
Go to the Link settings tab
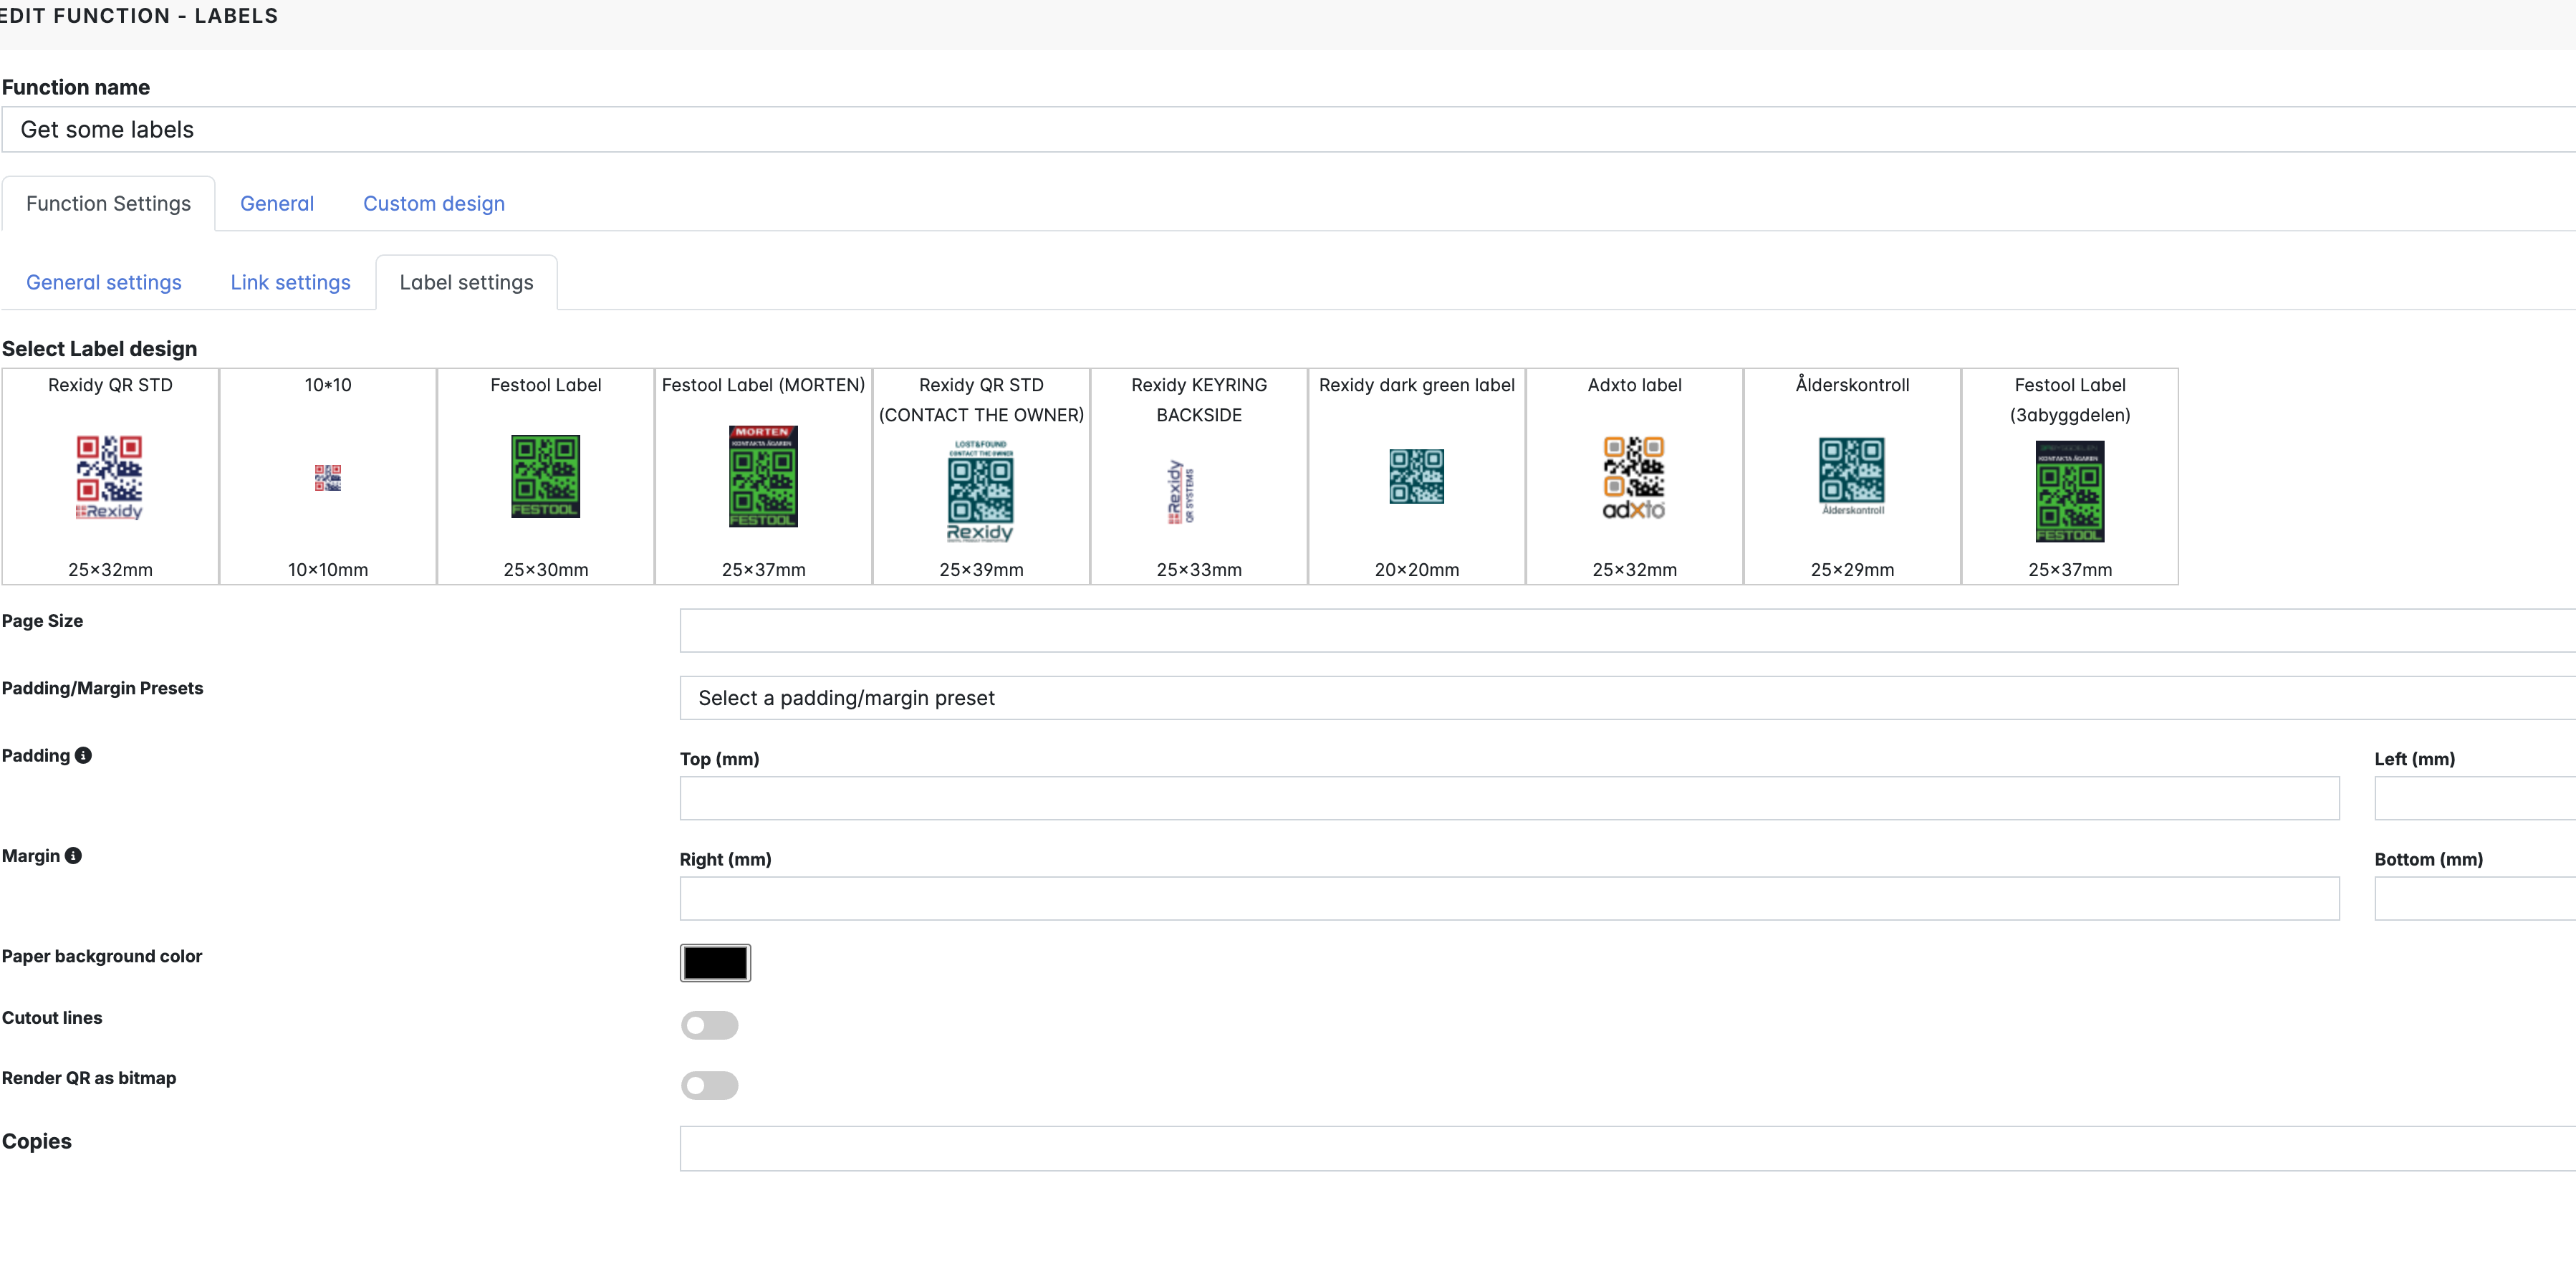[290, 282]
